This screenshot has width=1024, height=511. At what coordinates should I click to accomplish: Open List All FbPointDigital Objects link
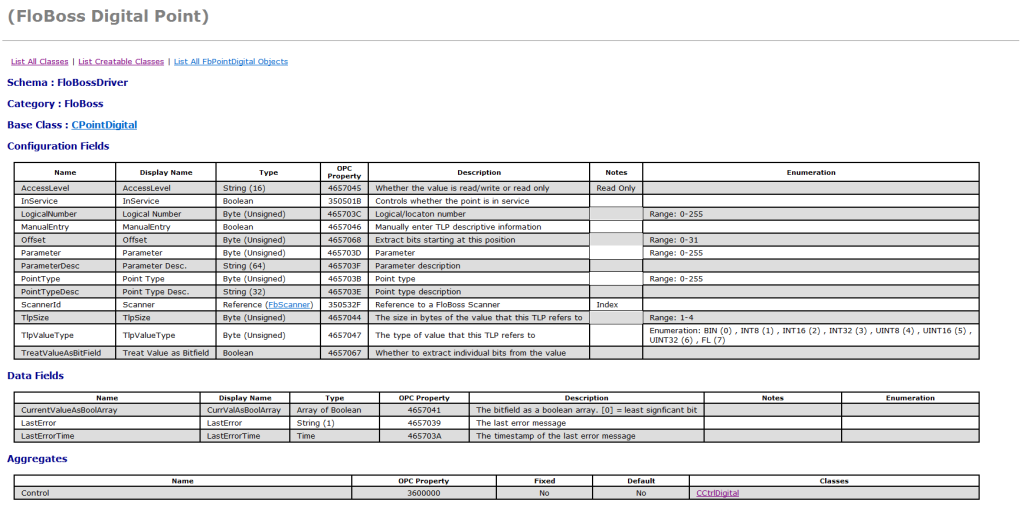(231, 61)
